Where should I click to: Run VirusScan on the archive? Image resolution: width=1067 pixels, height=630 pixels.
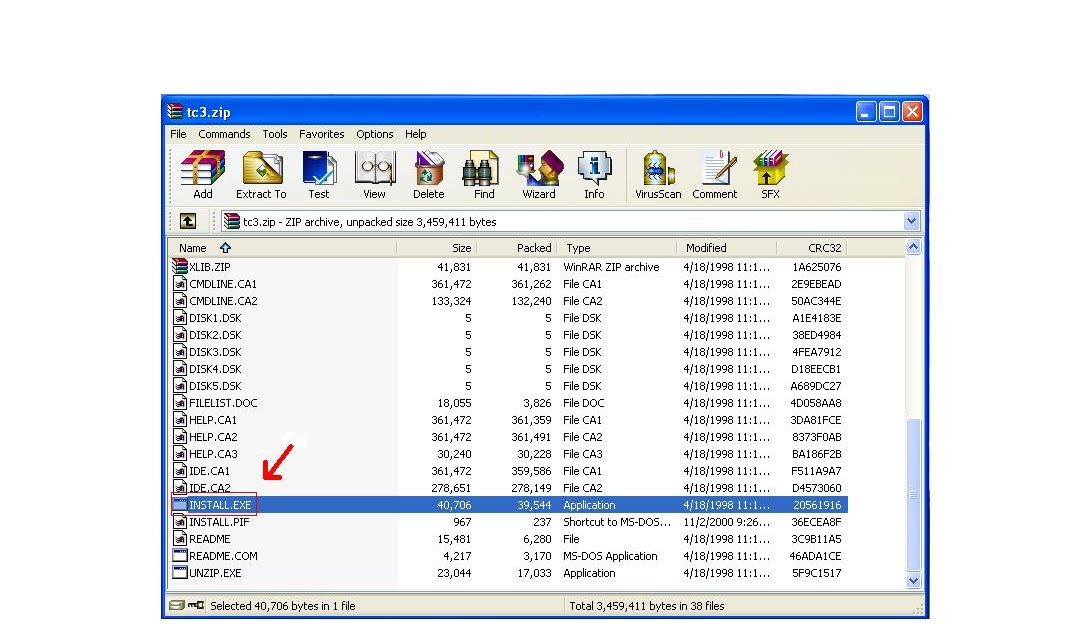[658, 175]
